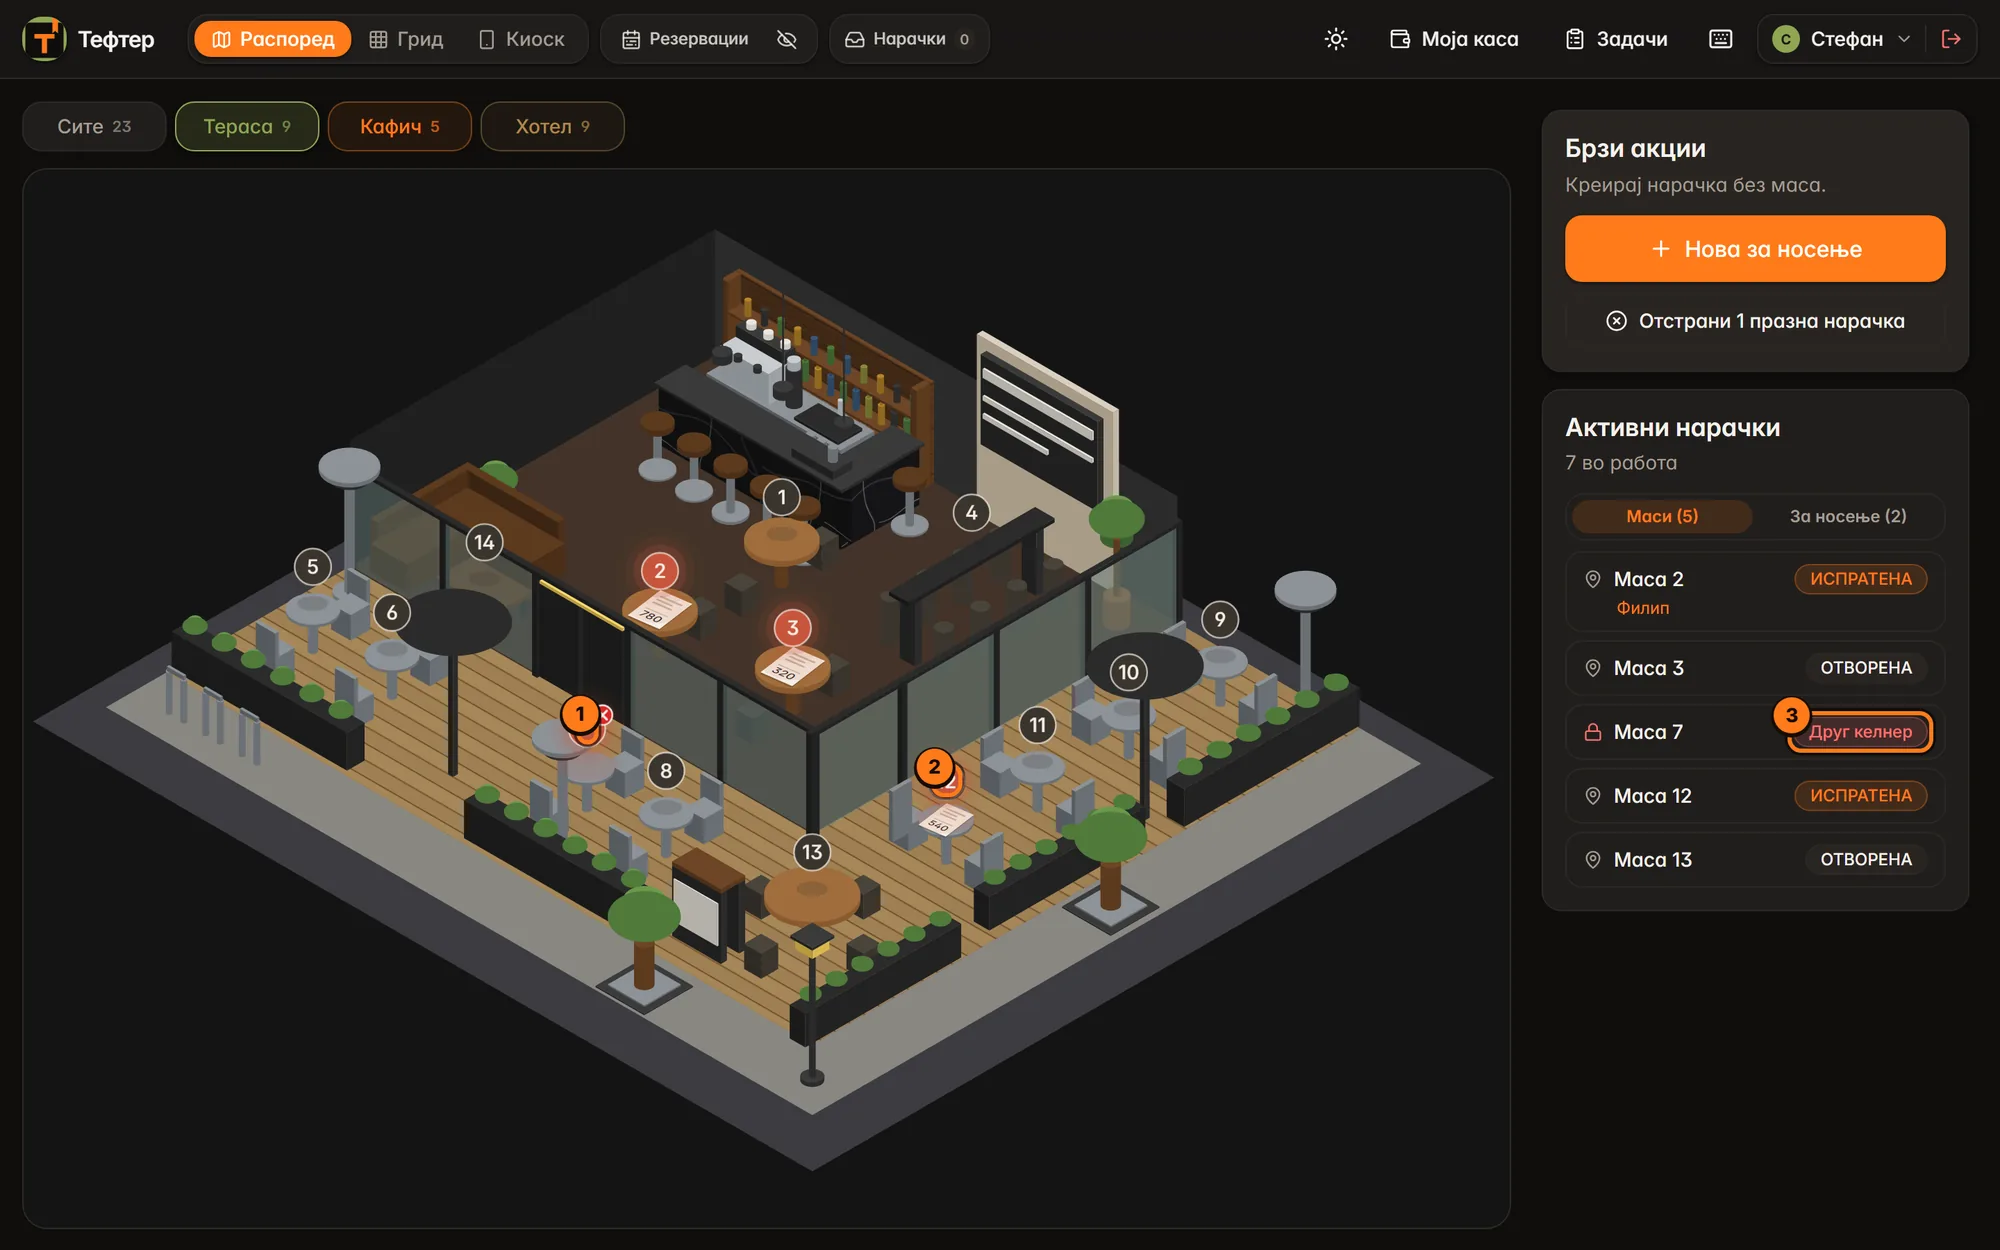Open Резервации

685,39
